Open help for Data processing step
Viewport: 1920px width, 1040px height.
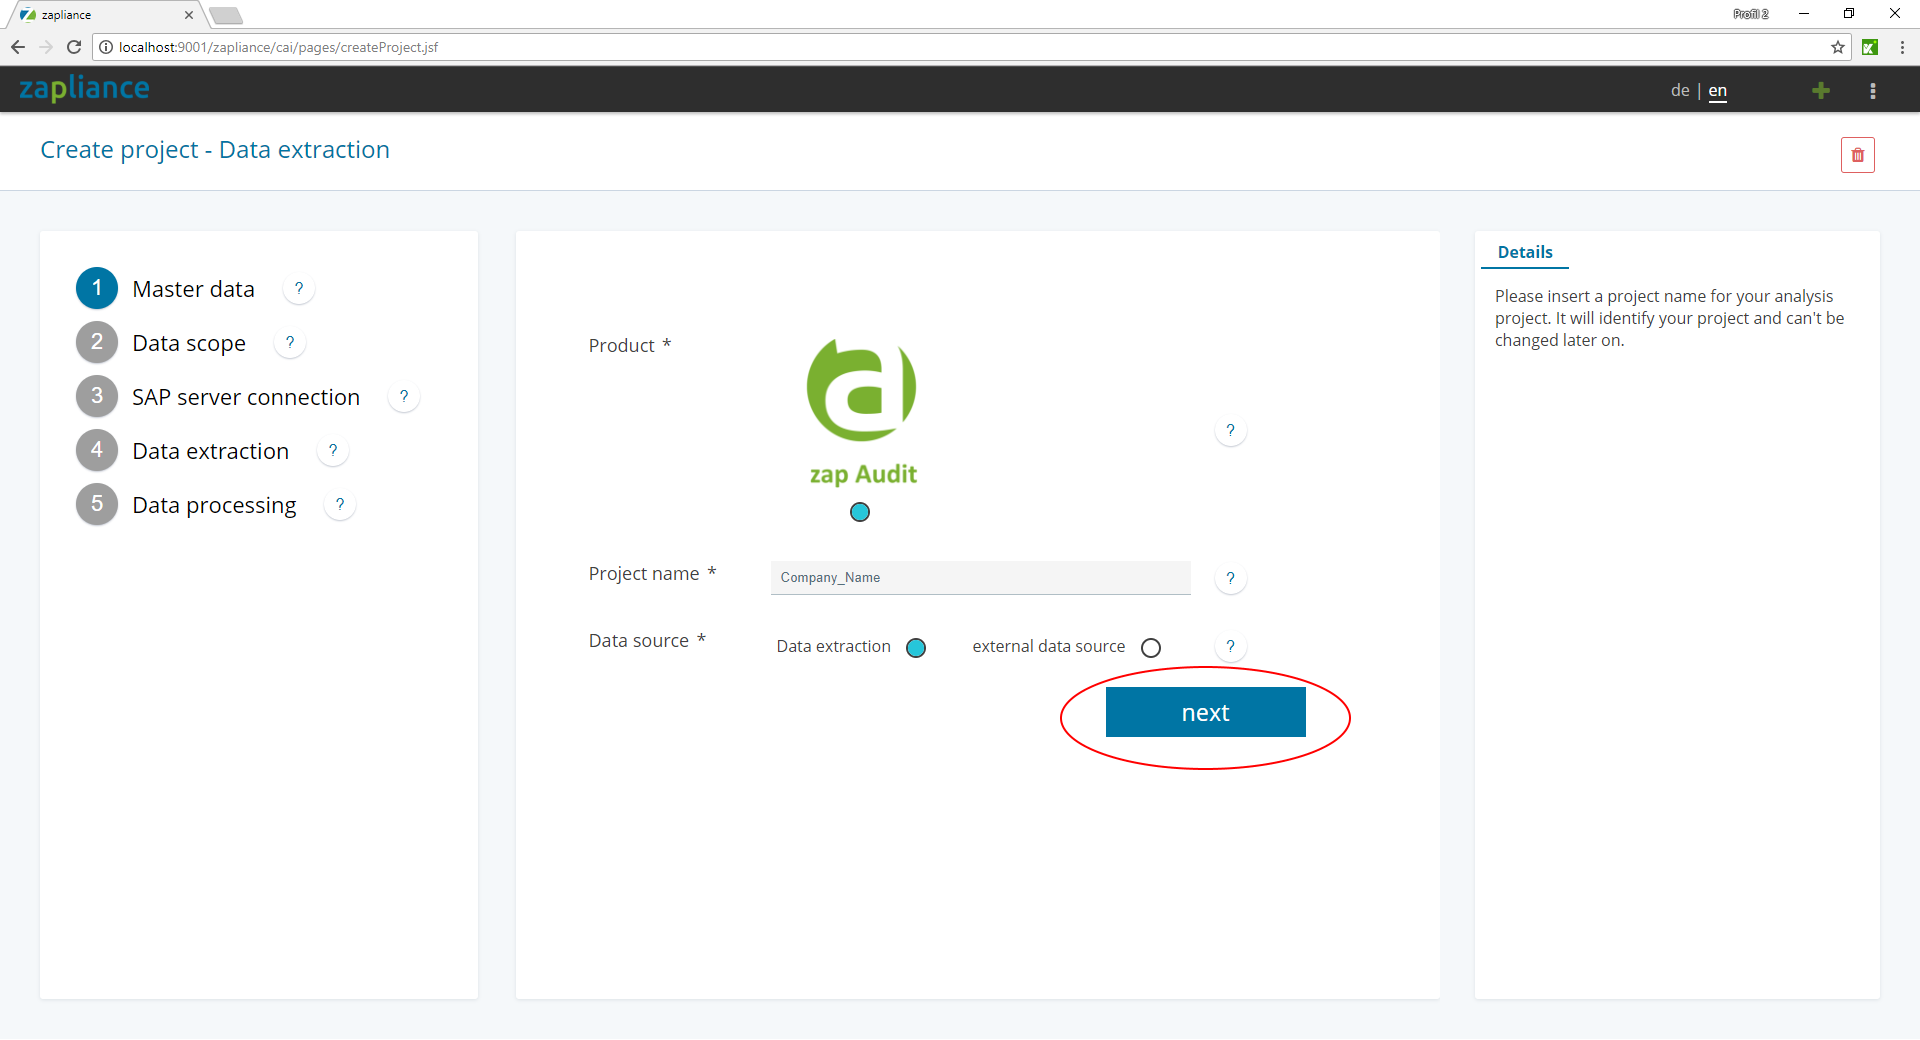coord(340,505)
